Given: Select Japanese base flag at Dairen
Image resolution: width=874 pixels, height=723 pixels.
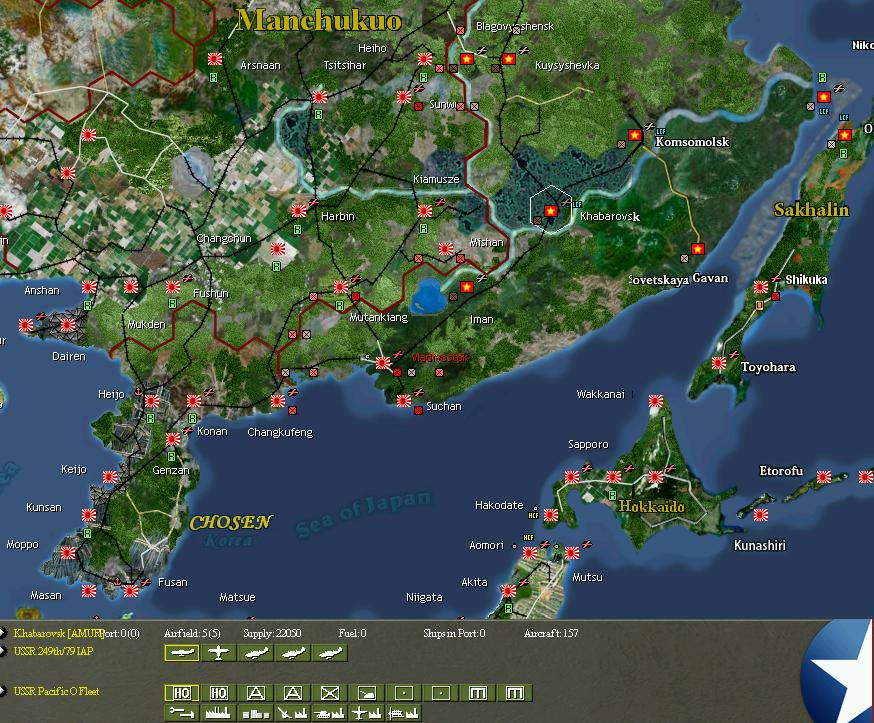Looking at the screenshot, I should click(68, 325).
